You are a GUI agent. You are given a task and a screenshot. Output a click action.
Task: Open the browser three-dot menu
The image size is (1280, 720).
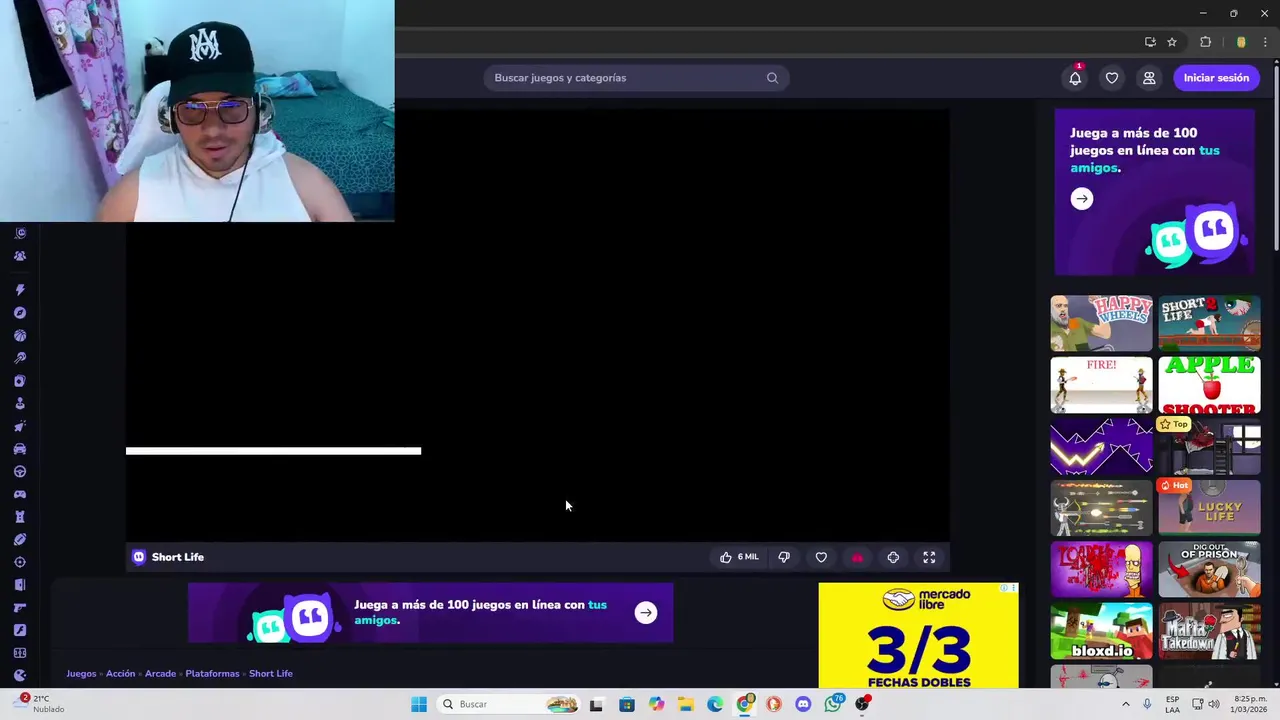(1265, 42)
